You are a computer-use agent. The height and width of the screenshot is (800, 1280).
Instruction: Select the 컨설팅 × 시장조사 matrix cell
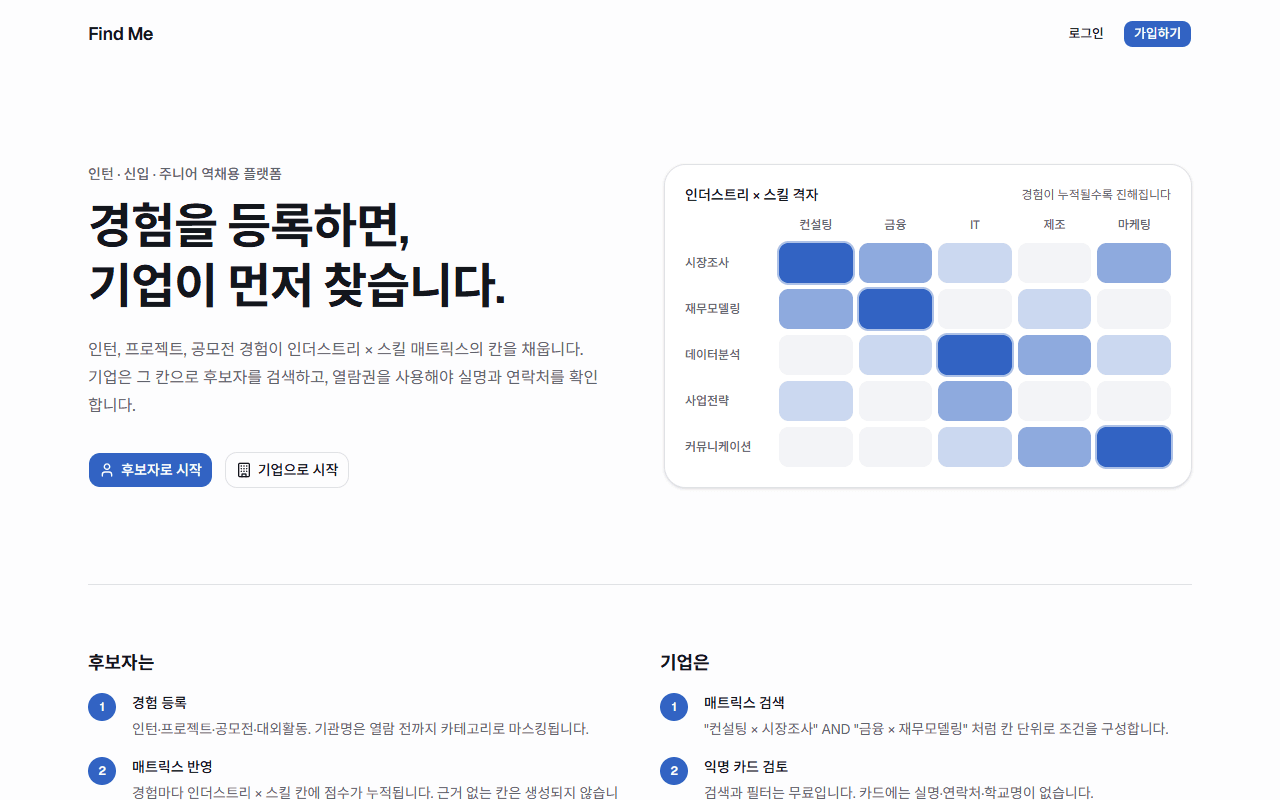click(x=816, y=263)
